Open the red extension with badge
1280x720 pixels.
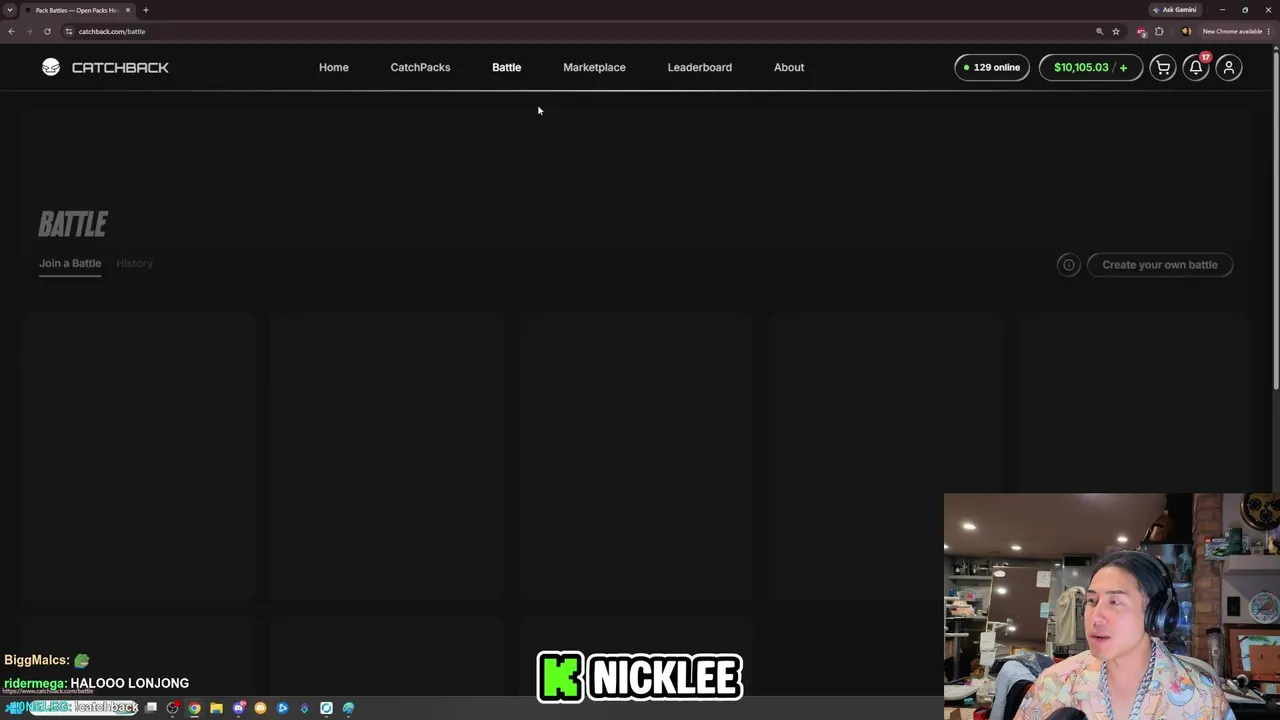[x=1142, y=31]
